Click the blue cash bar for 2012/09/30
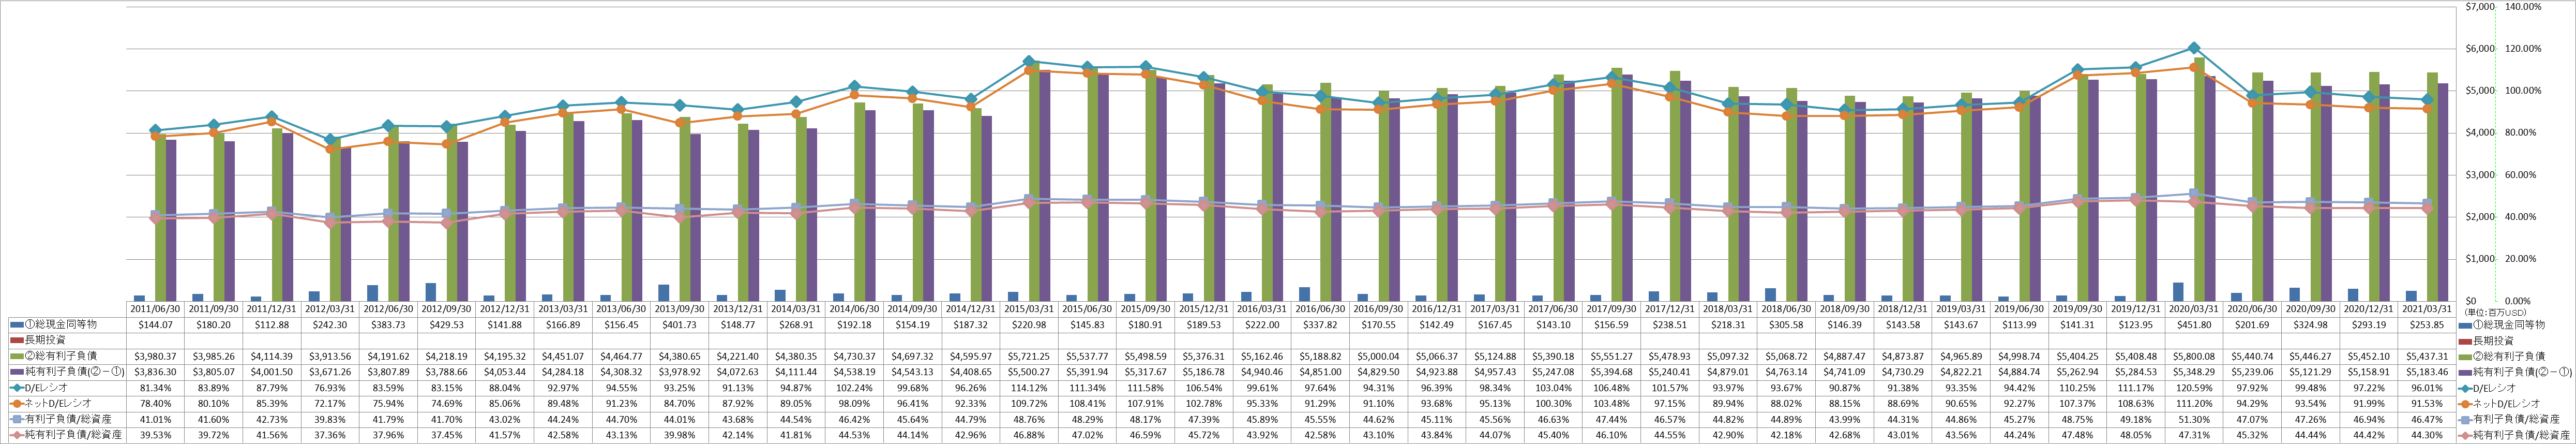This screenshot has height=444, width=2576. (x=431, y=291)
